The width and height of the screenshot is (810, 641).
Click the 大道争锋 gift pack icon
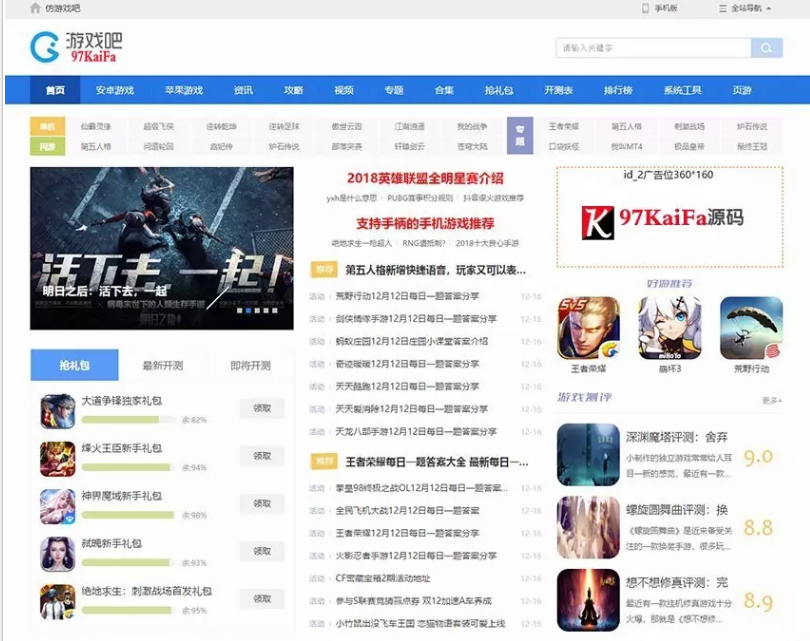point(58,412)
